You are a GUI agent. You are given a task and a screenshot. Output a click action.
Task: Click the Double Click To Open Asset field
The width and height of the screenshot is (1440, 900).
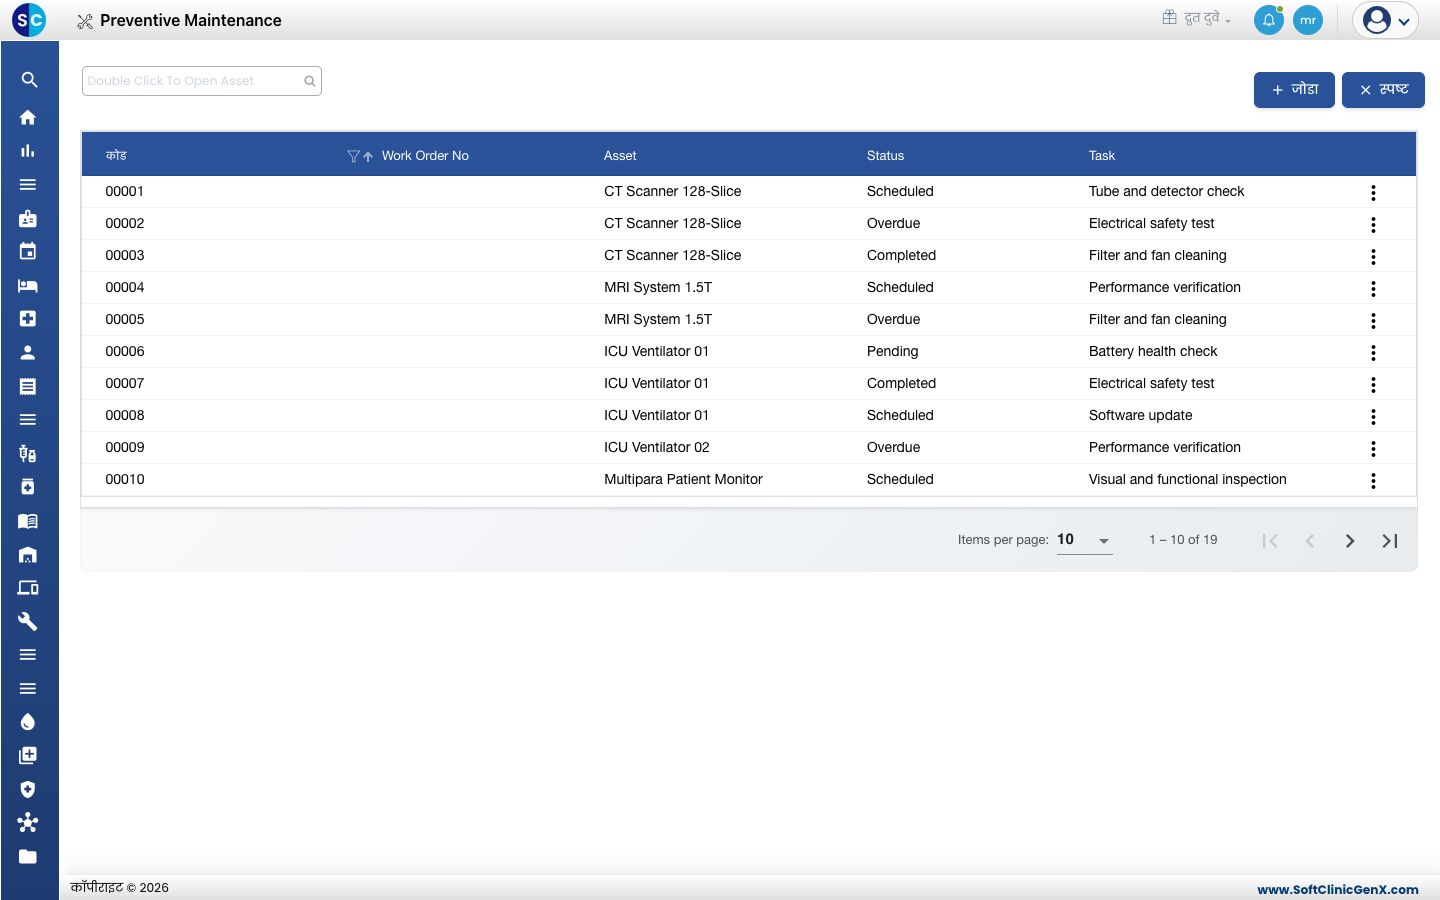point(202,81)
